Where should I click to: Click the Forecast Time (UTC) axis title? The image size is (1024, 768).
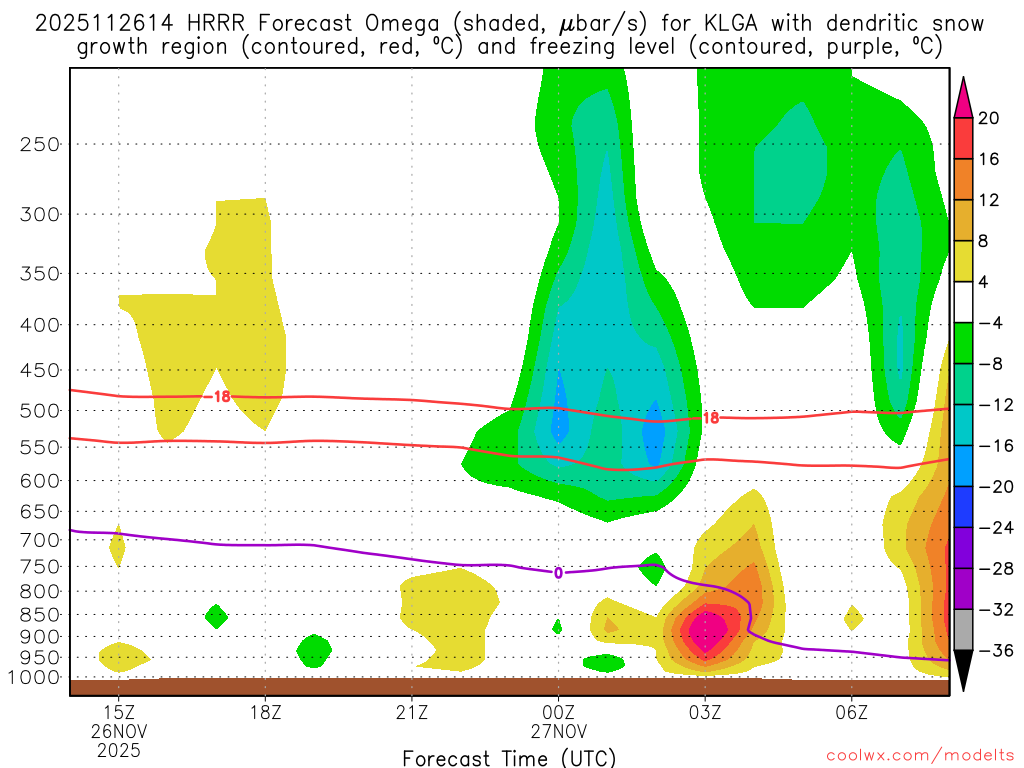coord(509,758)
